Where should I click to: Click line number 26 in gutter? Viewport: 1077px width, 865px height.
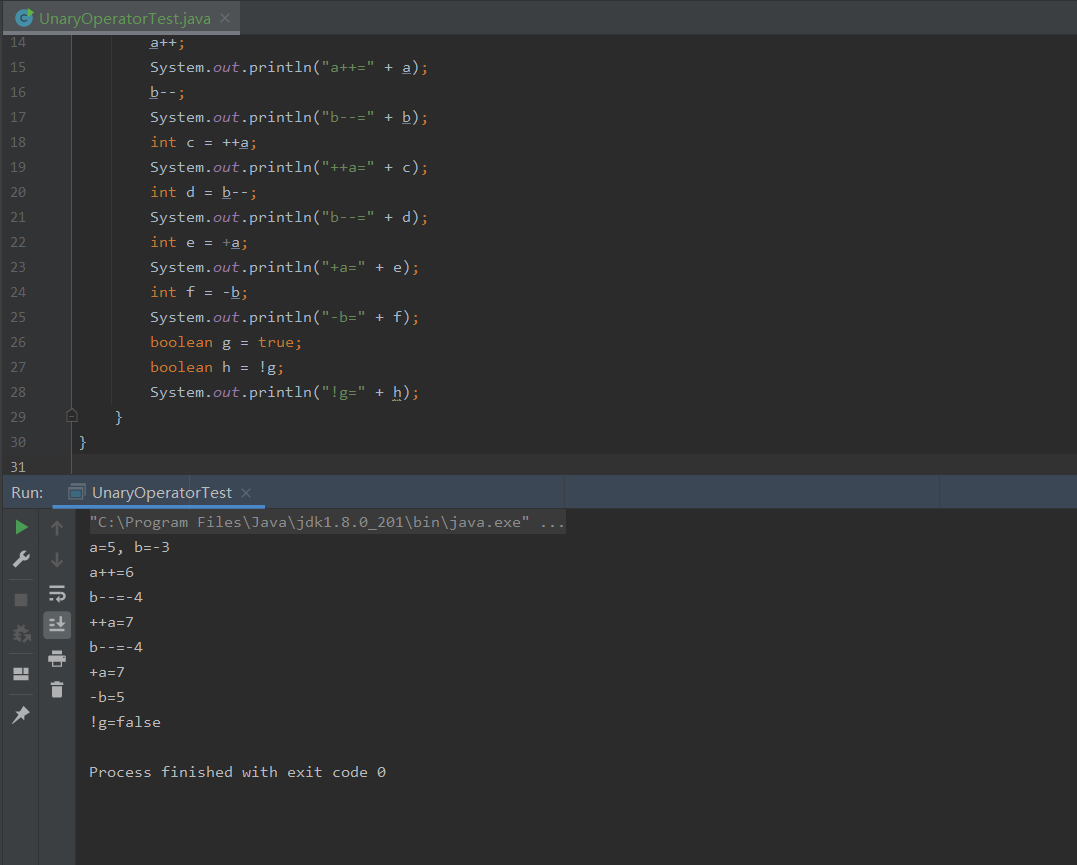(18, 342)
